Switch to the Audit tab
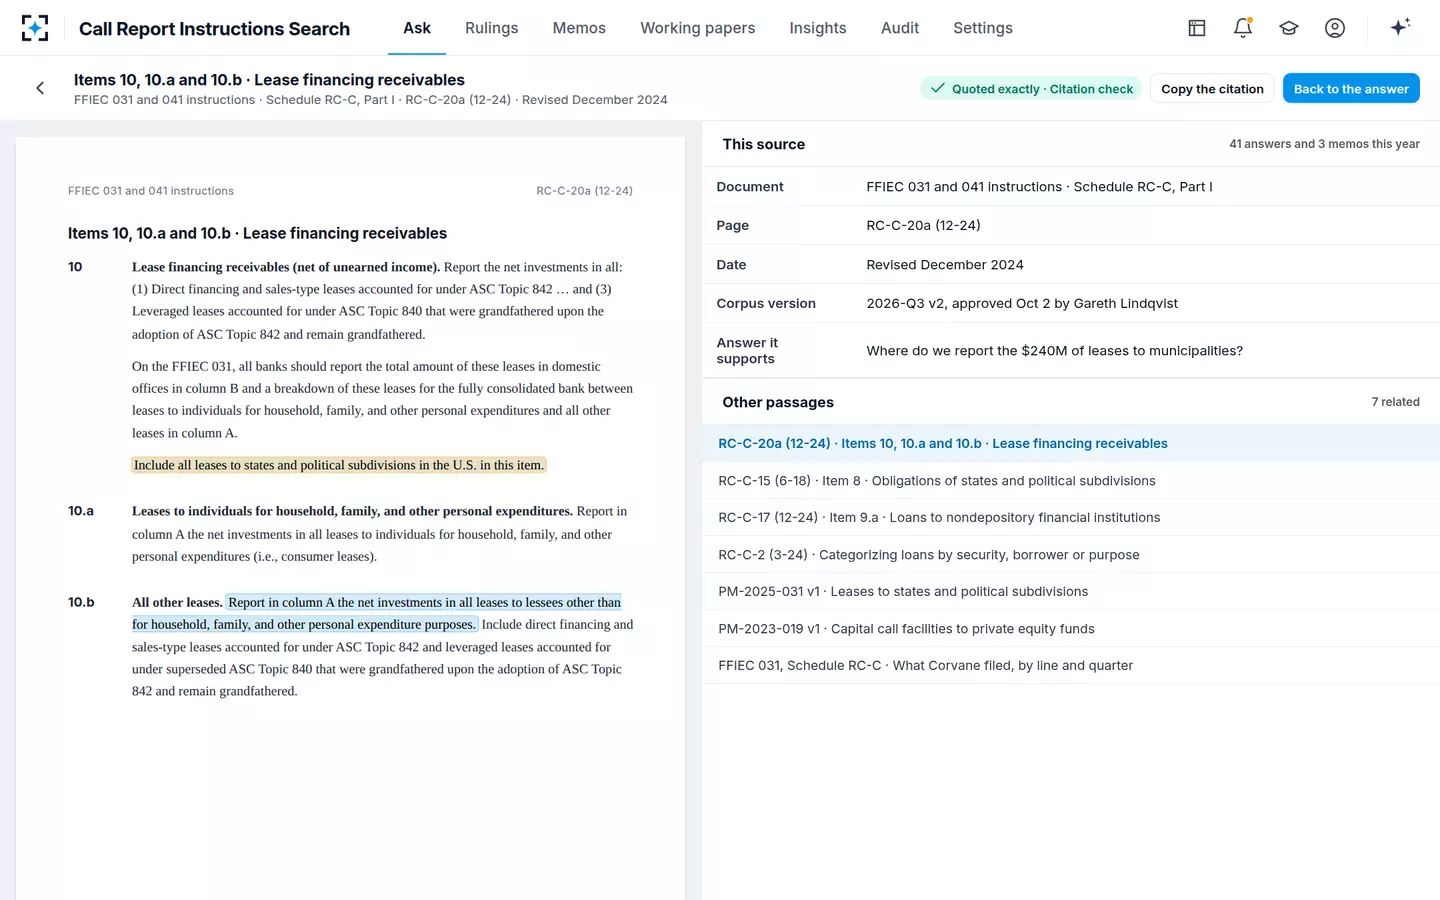1440x900 pixels. click(x=900, y=28)
